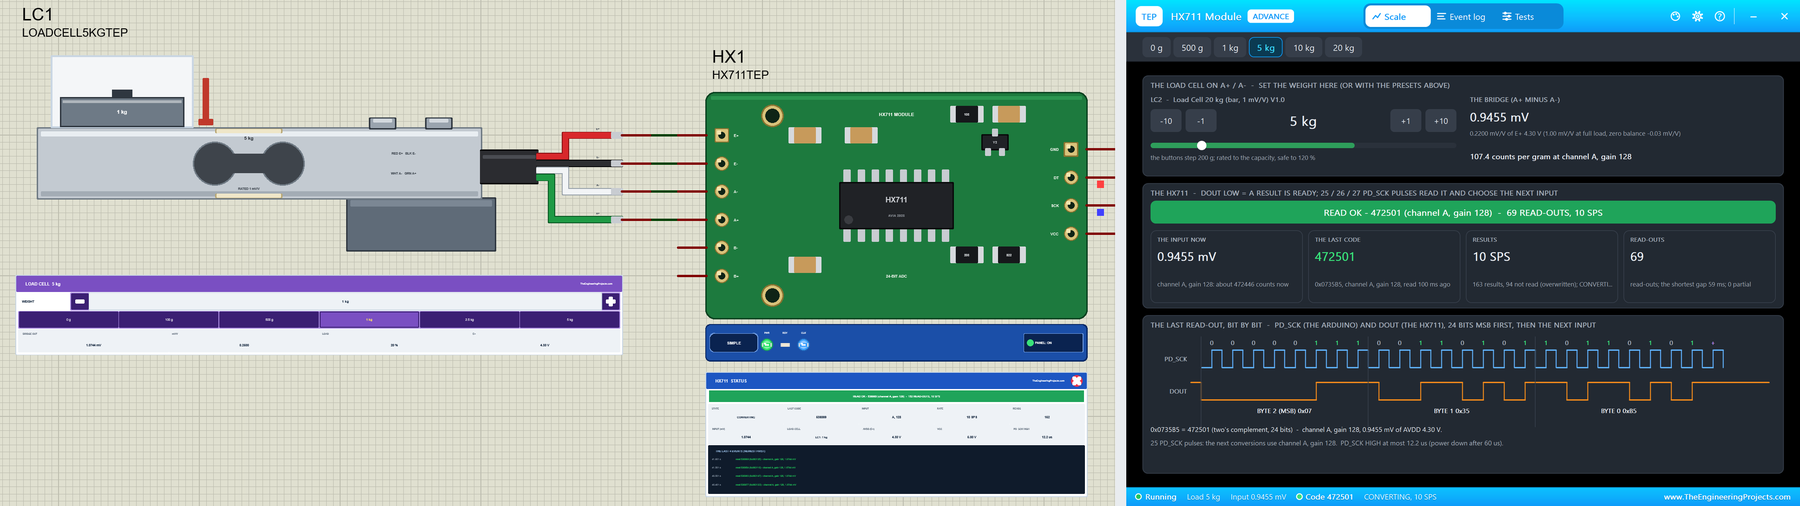Click the SCK pin on HX711 board
Screen dimensions: 1800x506
pos(1071,205)
